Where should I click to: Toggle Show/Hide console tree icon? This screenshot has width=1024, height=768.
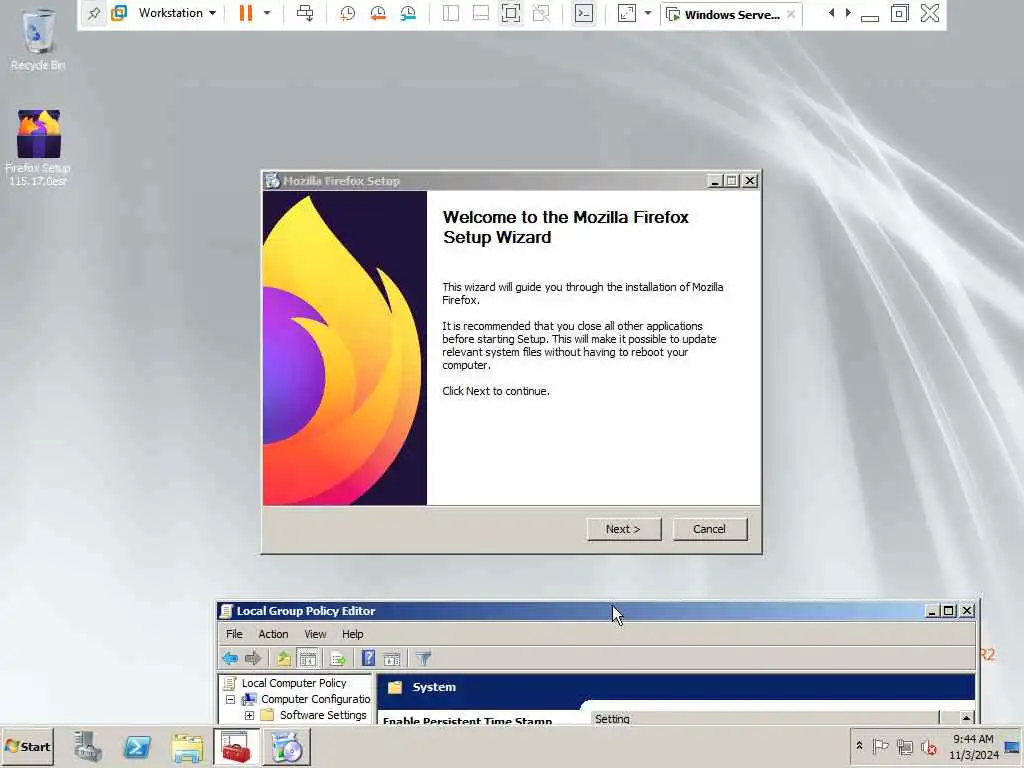[307, 658]
